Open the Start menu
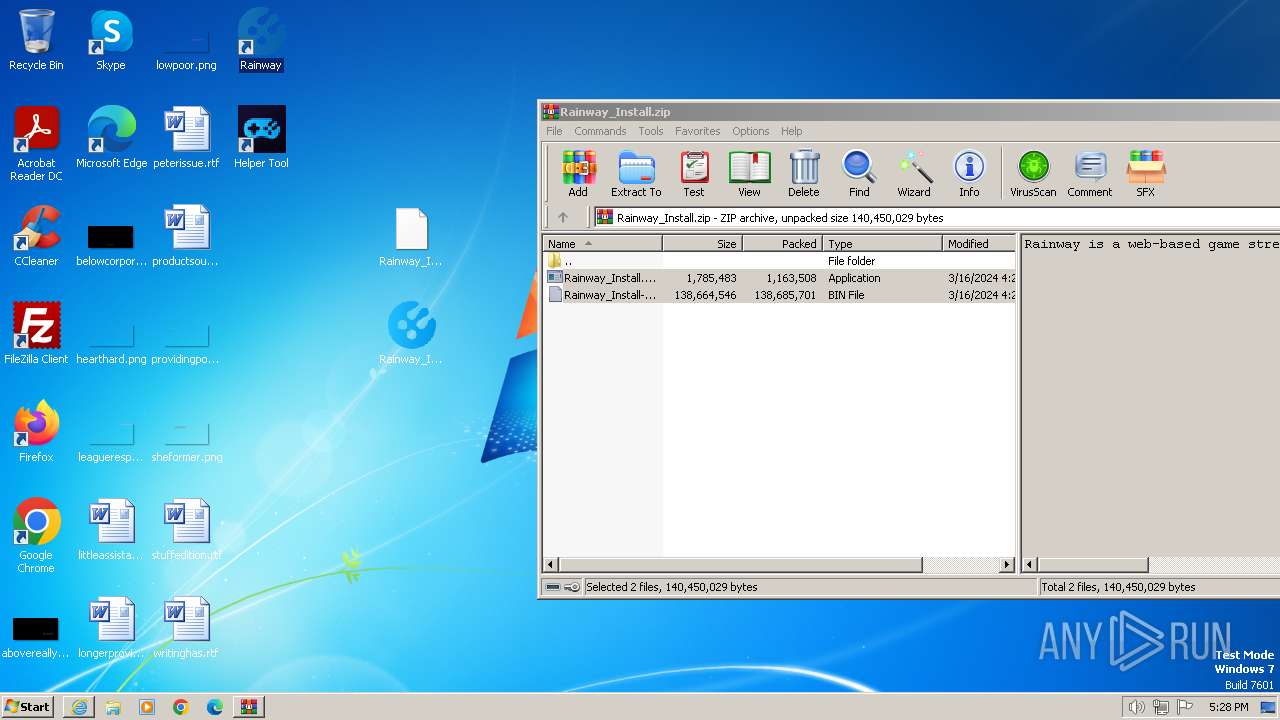 pos(28,706)
